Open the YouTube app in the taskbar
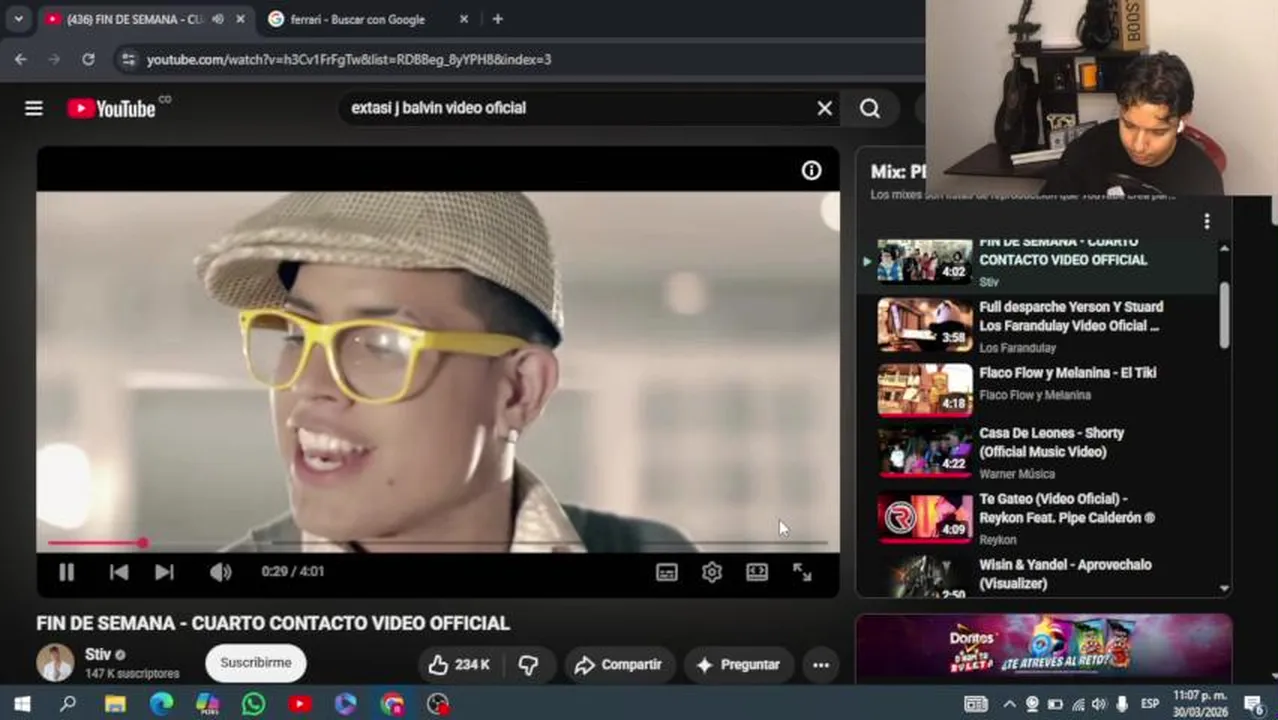 (300, 704)
